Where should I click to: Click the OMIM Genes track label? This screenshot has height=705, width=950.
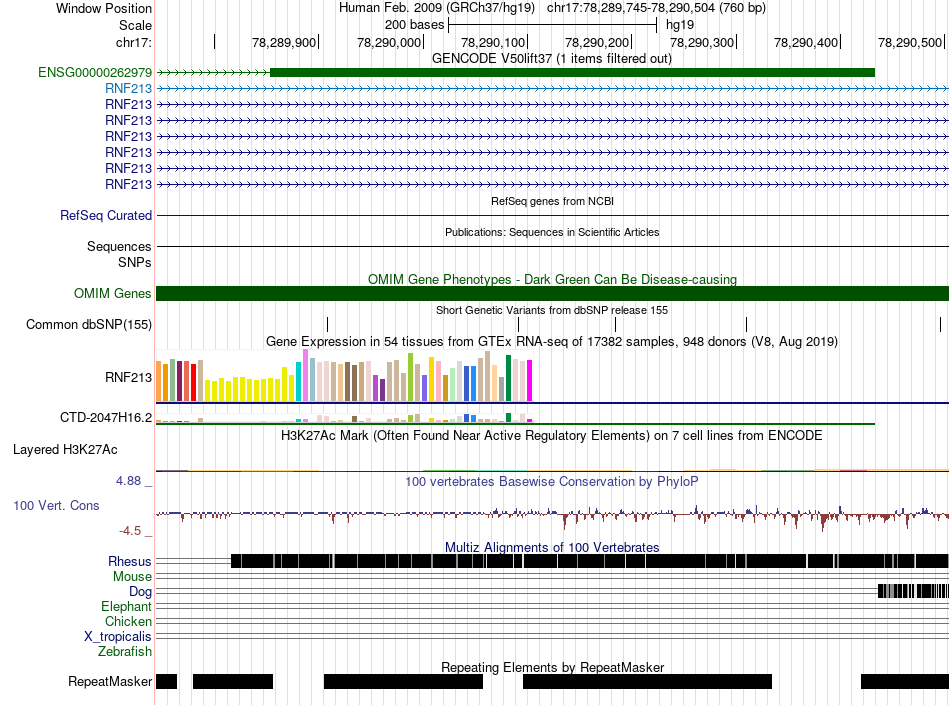[x=112, y=294]
